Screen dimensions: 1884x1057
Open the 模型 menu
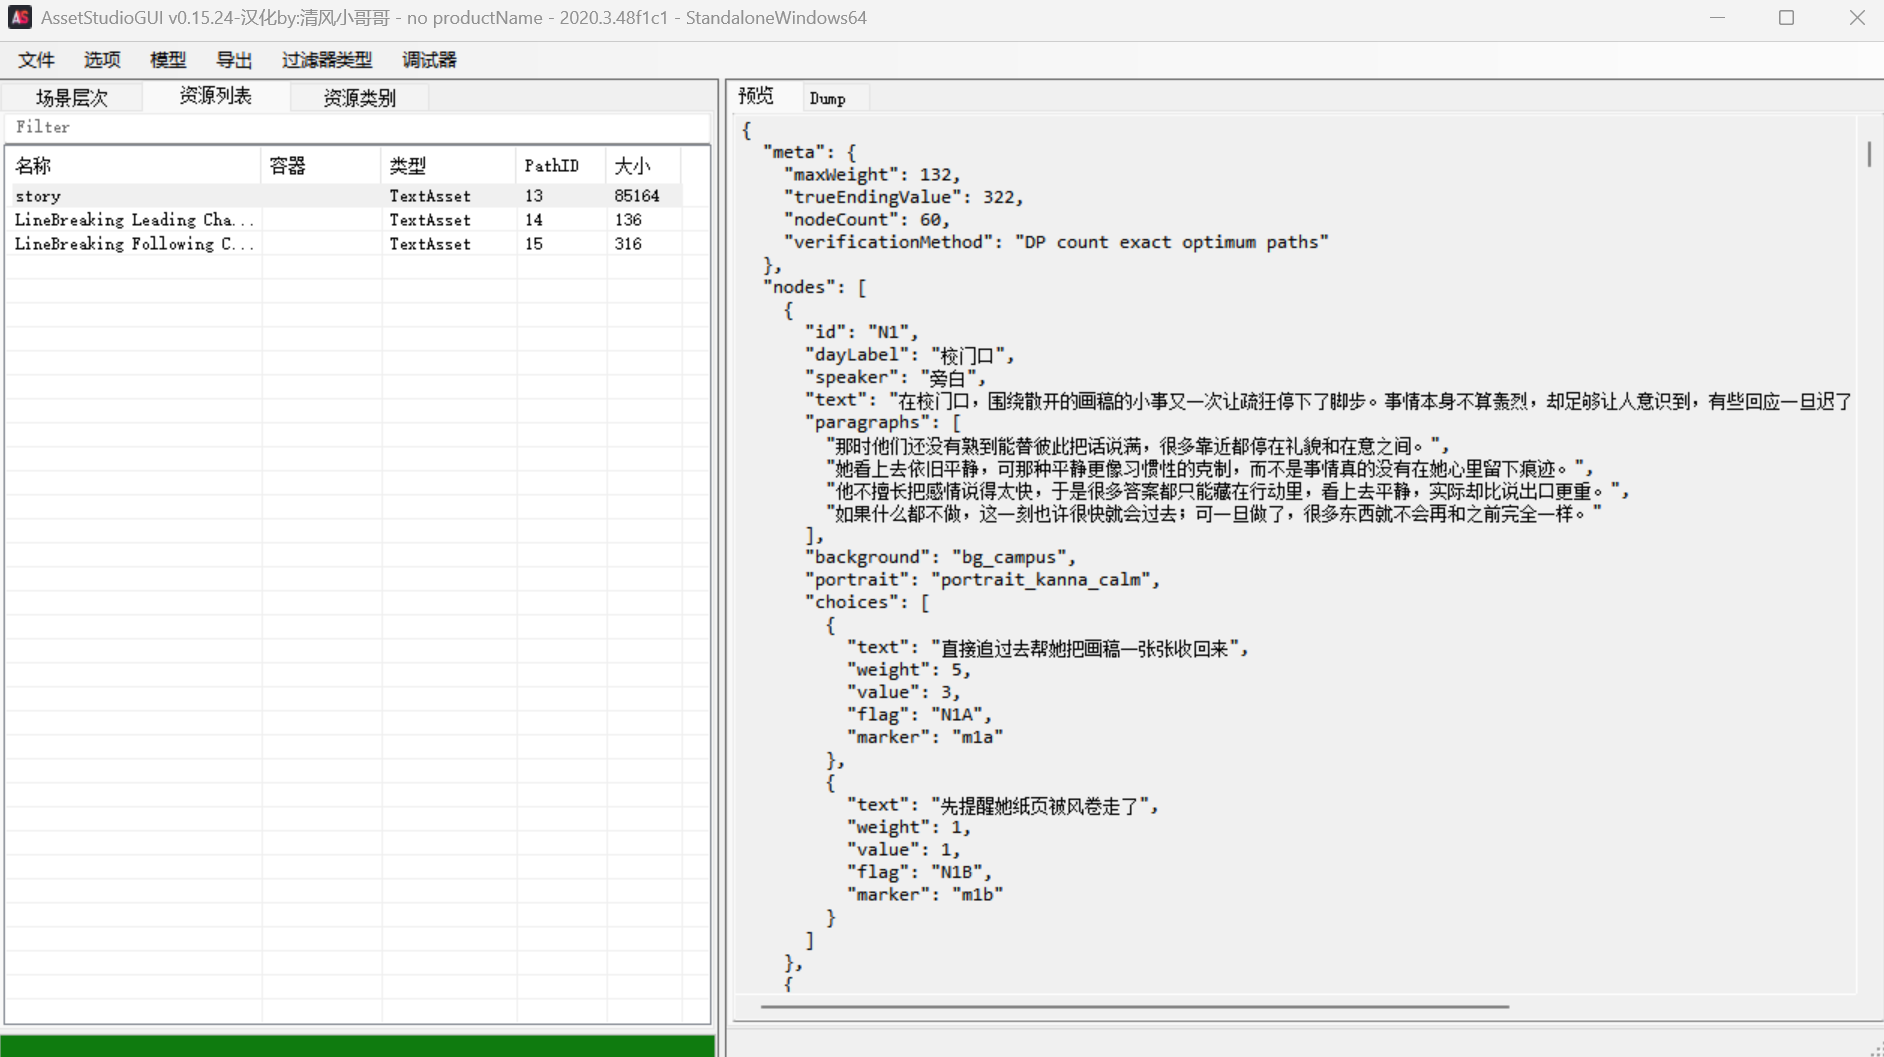[x=168, y=60]
